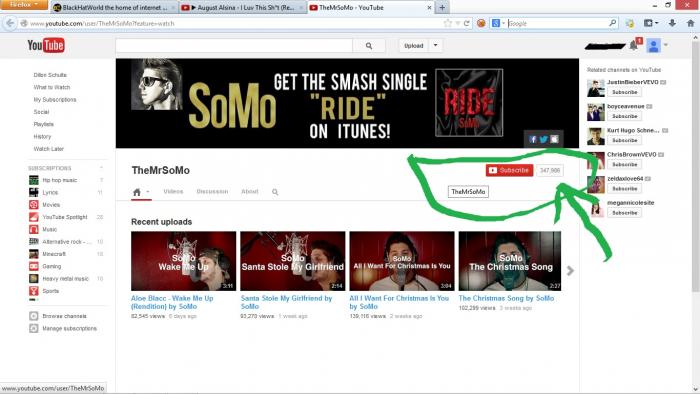The height and width of the screenshot is (394, 700).
Task: Open the Videos channel tab
Action: 173,191
